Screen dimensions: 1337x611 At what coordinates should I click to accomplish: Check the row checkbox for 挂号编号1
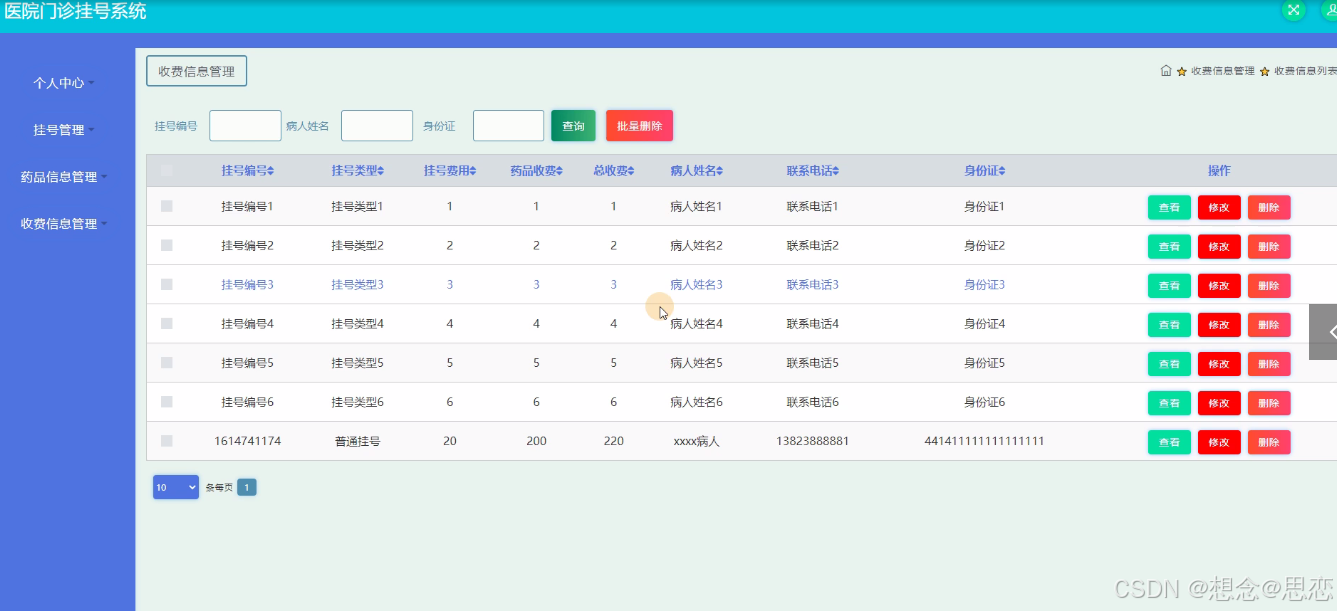[167, 206]
